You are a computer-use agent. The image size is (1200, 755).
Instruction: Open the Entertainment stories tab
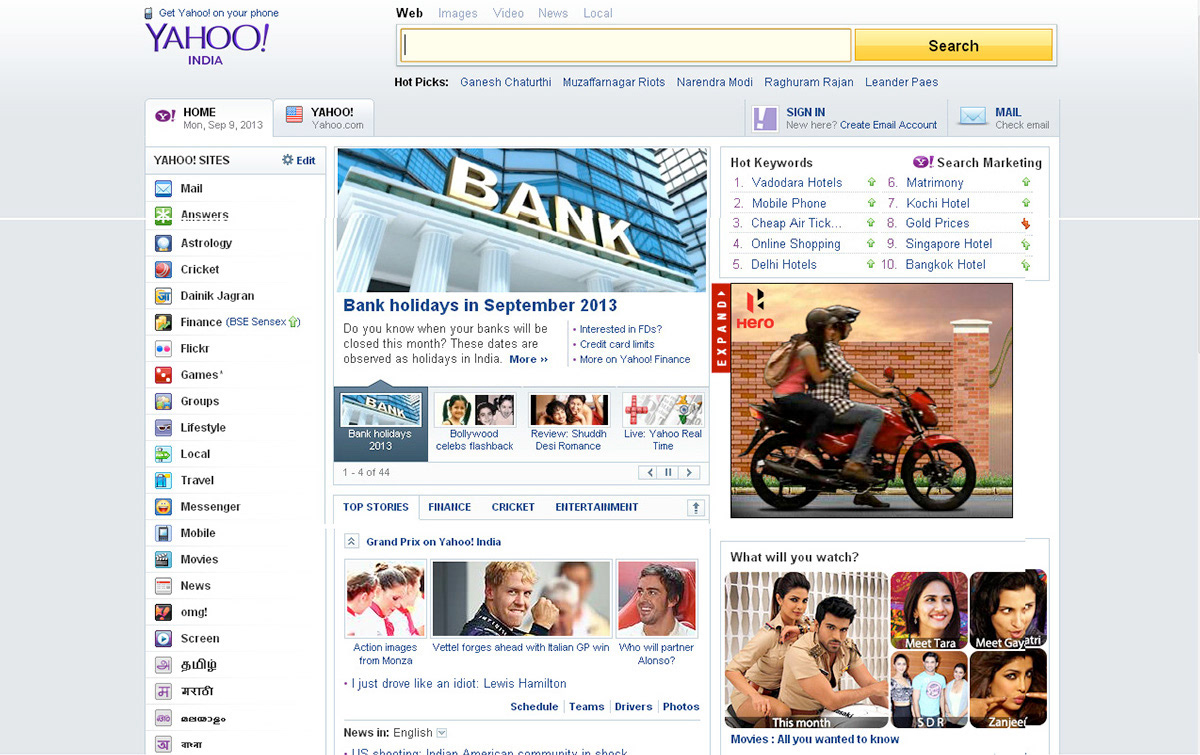coord(597,507)
